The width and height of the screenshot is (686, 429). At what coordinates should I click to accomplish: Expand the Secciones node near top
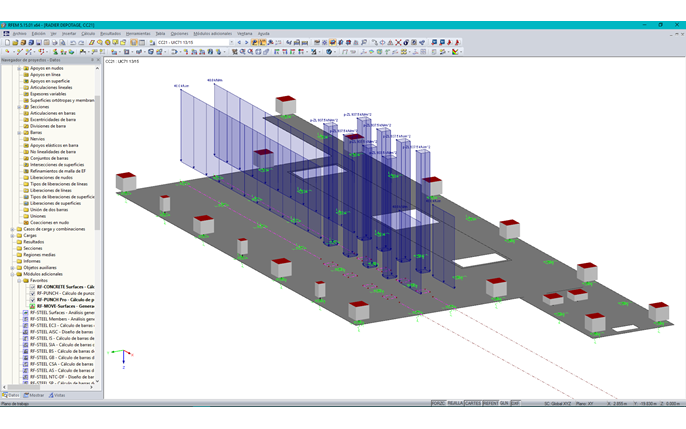pos(19,107)
